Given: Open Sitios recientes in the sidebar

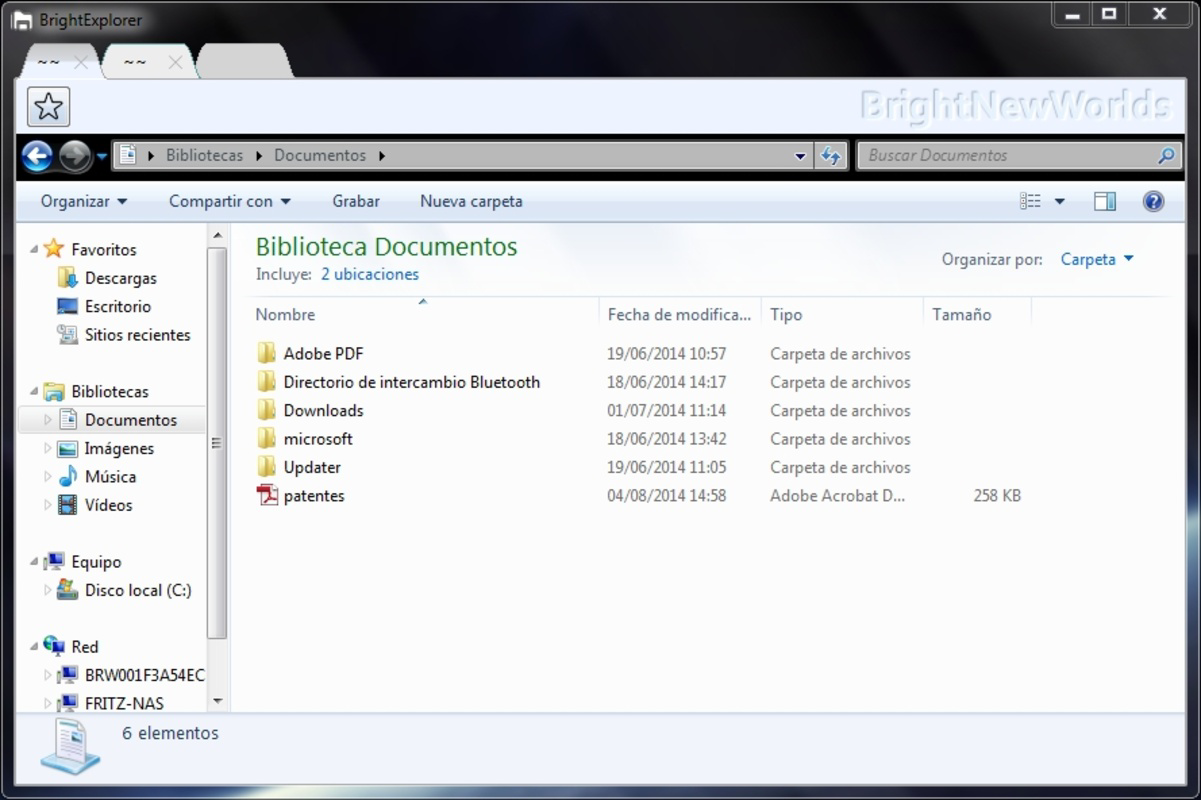Looking at the screenshot, I should click(137, 335).
